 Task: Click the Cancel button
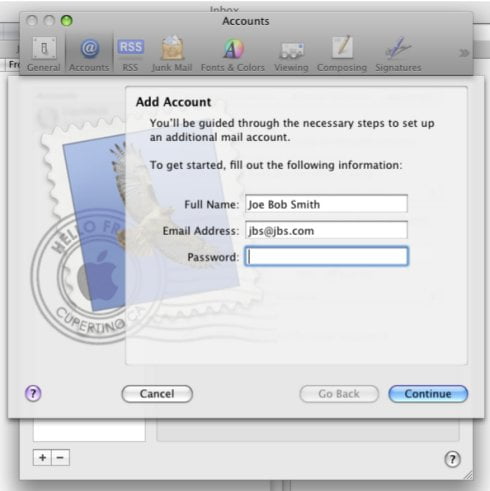pos(157,394)
